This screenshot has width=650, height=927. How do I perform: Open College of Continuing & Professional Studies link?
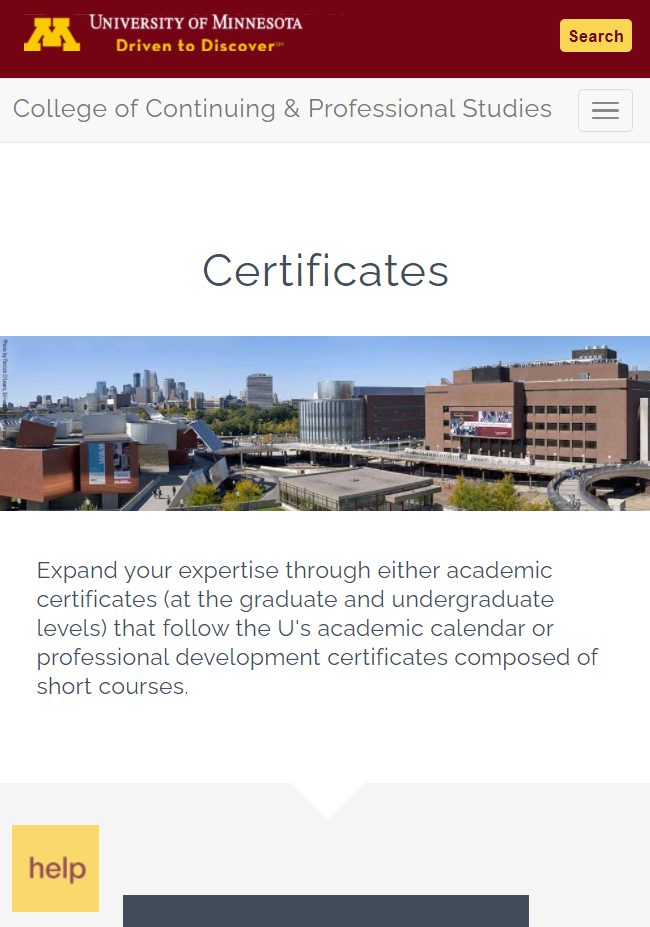tap(282, 109)
